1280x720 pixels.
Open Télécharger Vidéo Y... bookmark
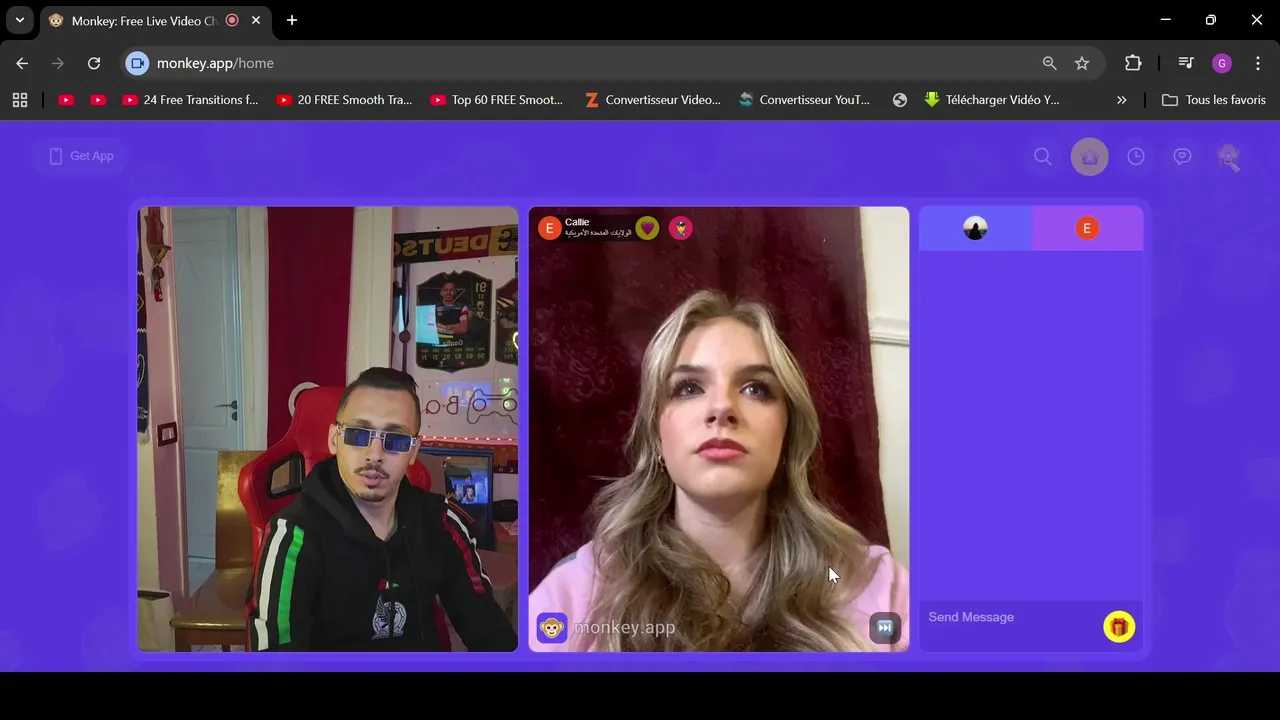coord(992,100)
